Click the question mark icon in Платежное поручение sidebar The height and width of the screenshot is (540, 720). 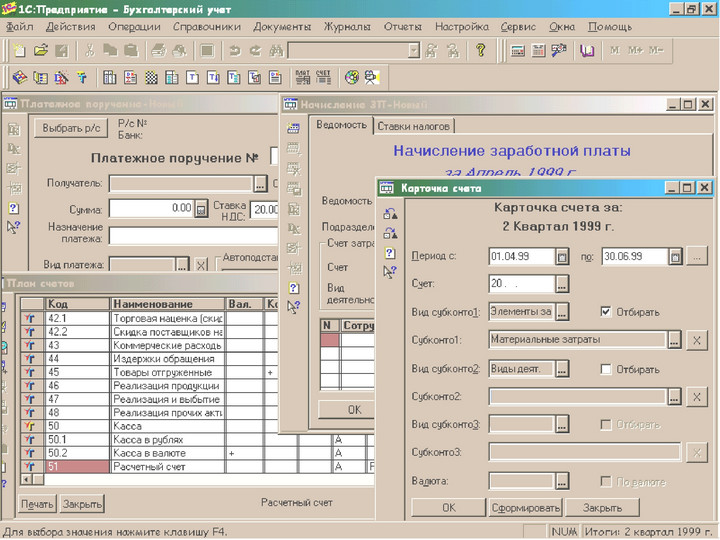click(13, 208)
